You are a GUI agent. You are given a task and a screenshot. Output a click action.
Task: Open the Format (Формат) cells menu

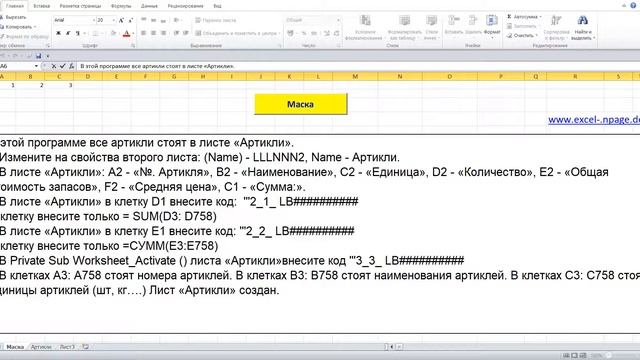point(492,27)
